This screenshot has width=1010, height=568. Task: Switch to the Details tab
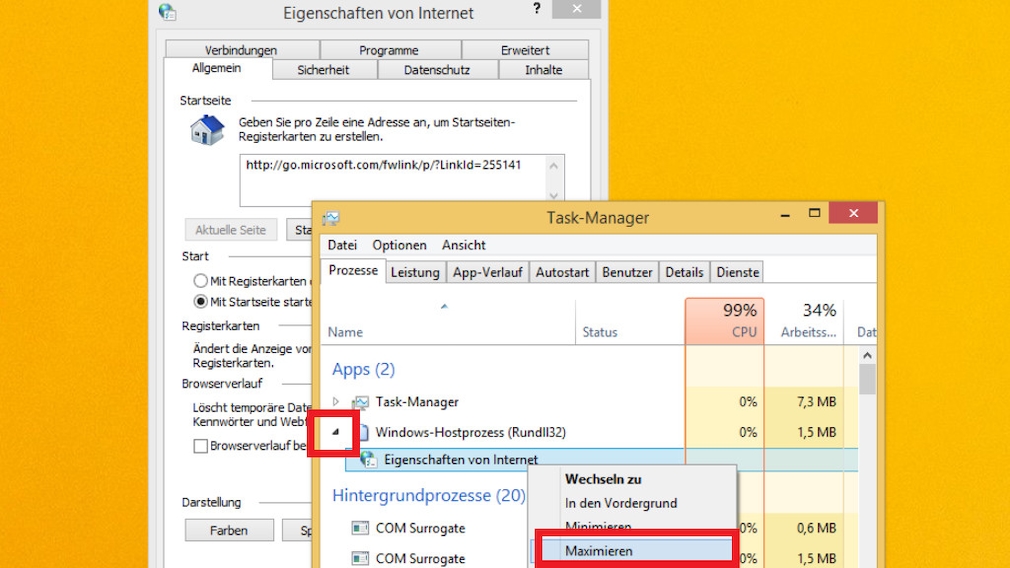pos(684,272)
